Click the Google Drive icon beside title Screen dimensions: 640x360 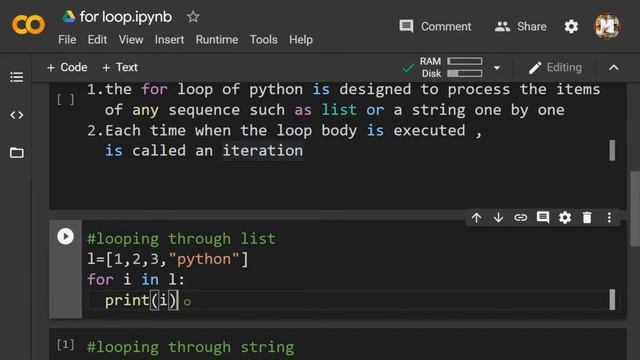(x=68, y=16)
